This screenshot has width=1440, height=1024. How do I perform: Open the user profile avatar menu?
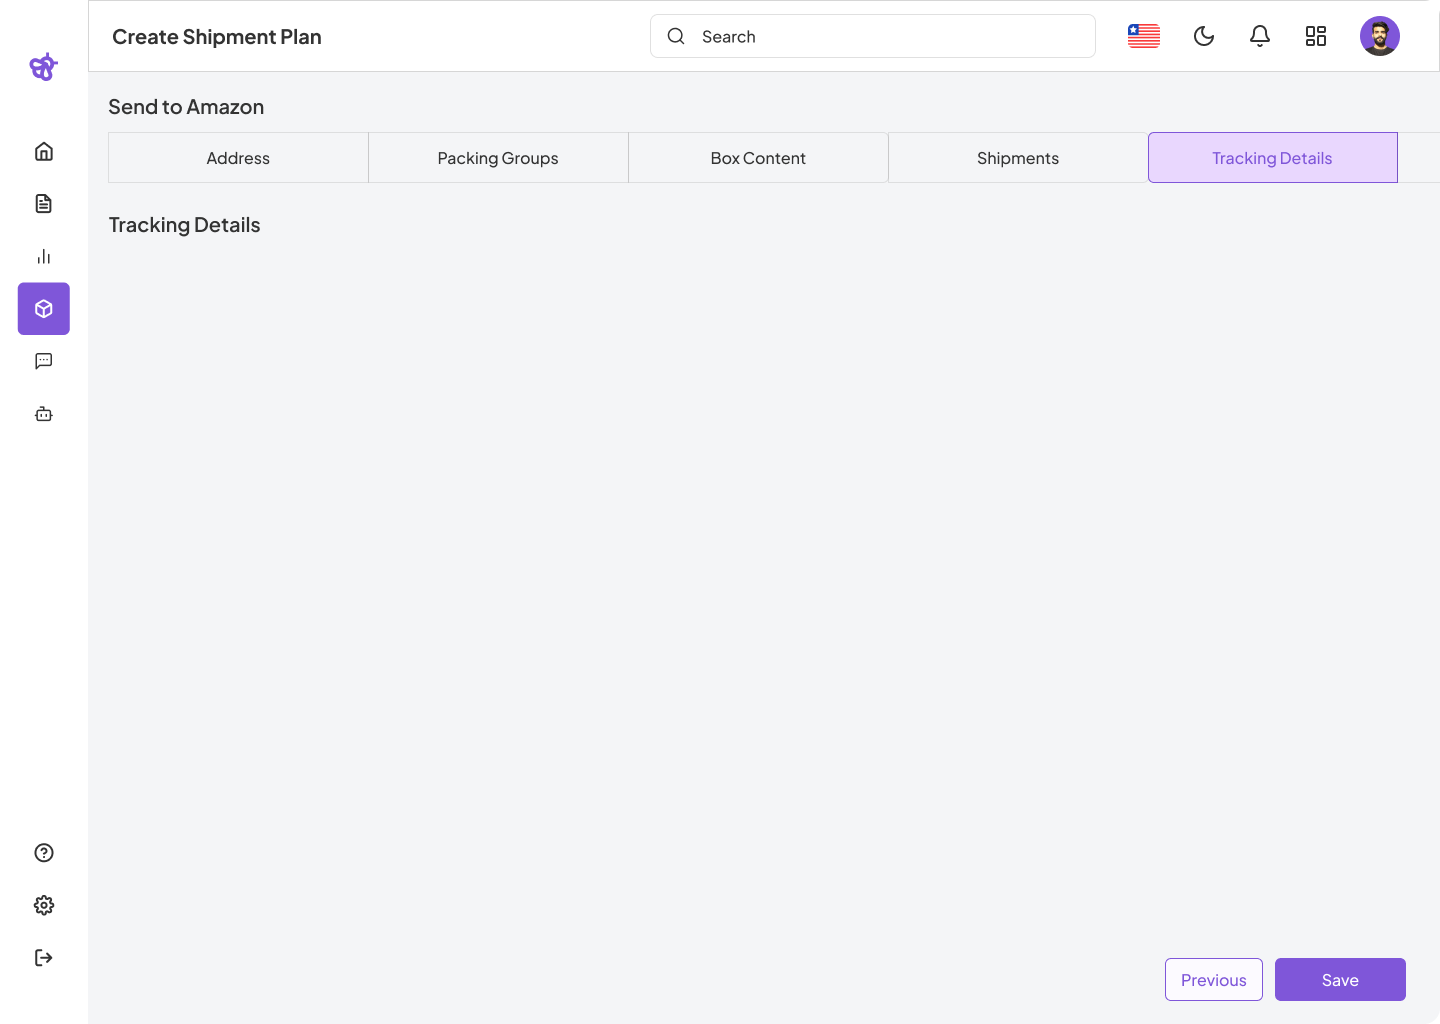click(1380, 37)
